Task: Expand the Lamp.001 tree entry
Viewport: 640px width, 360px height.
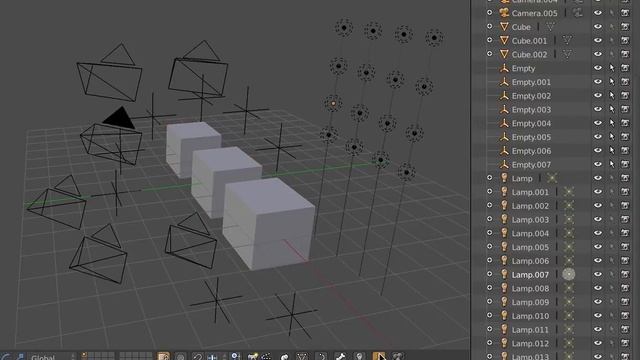Action: 489,191
